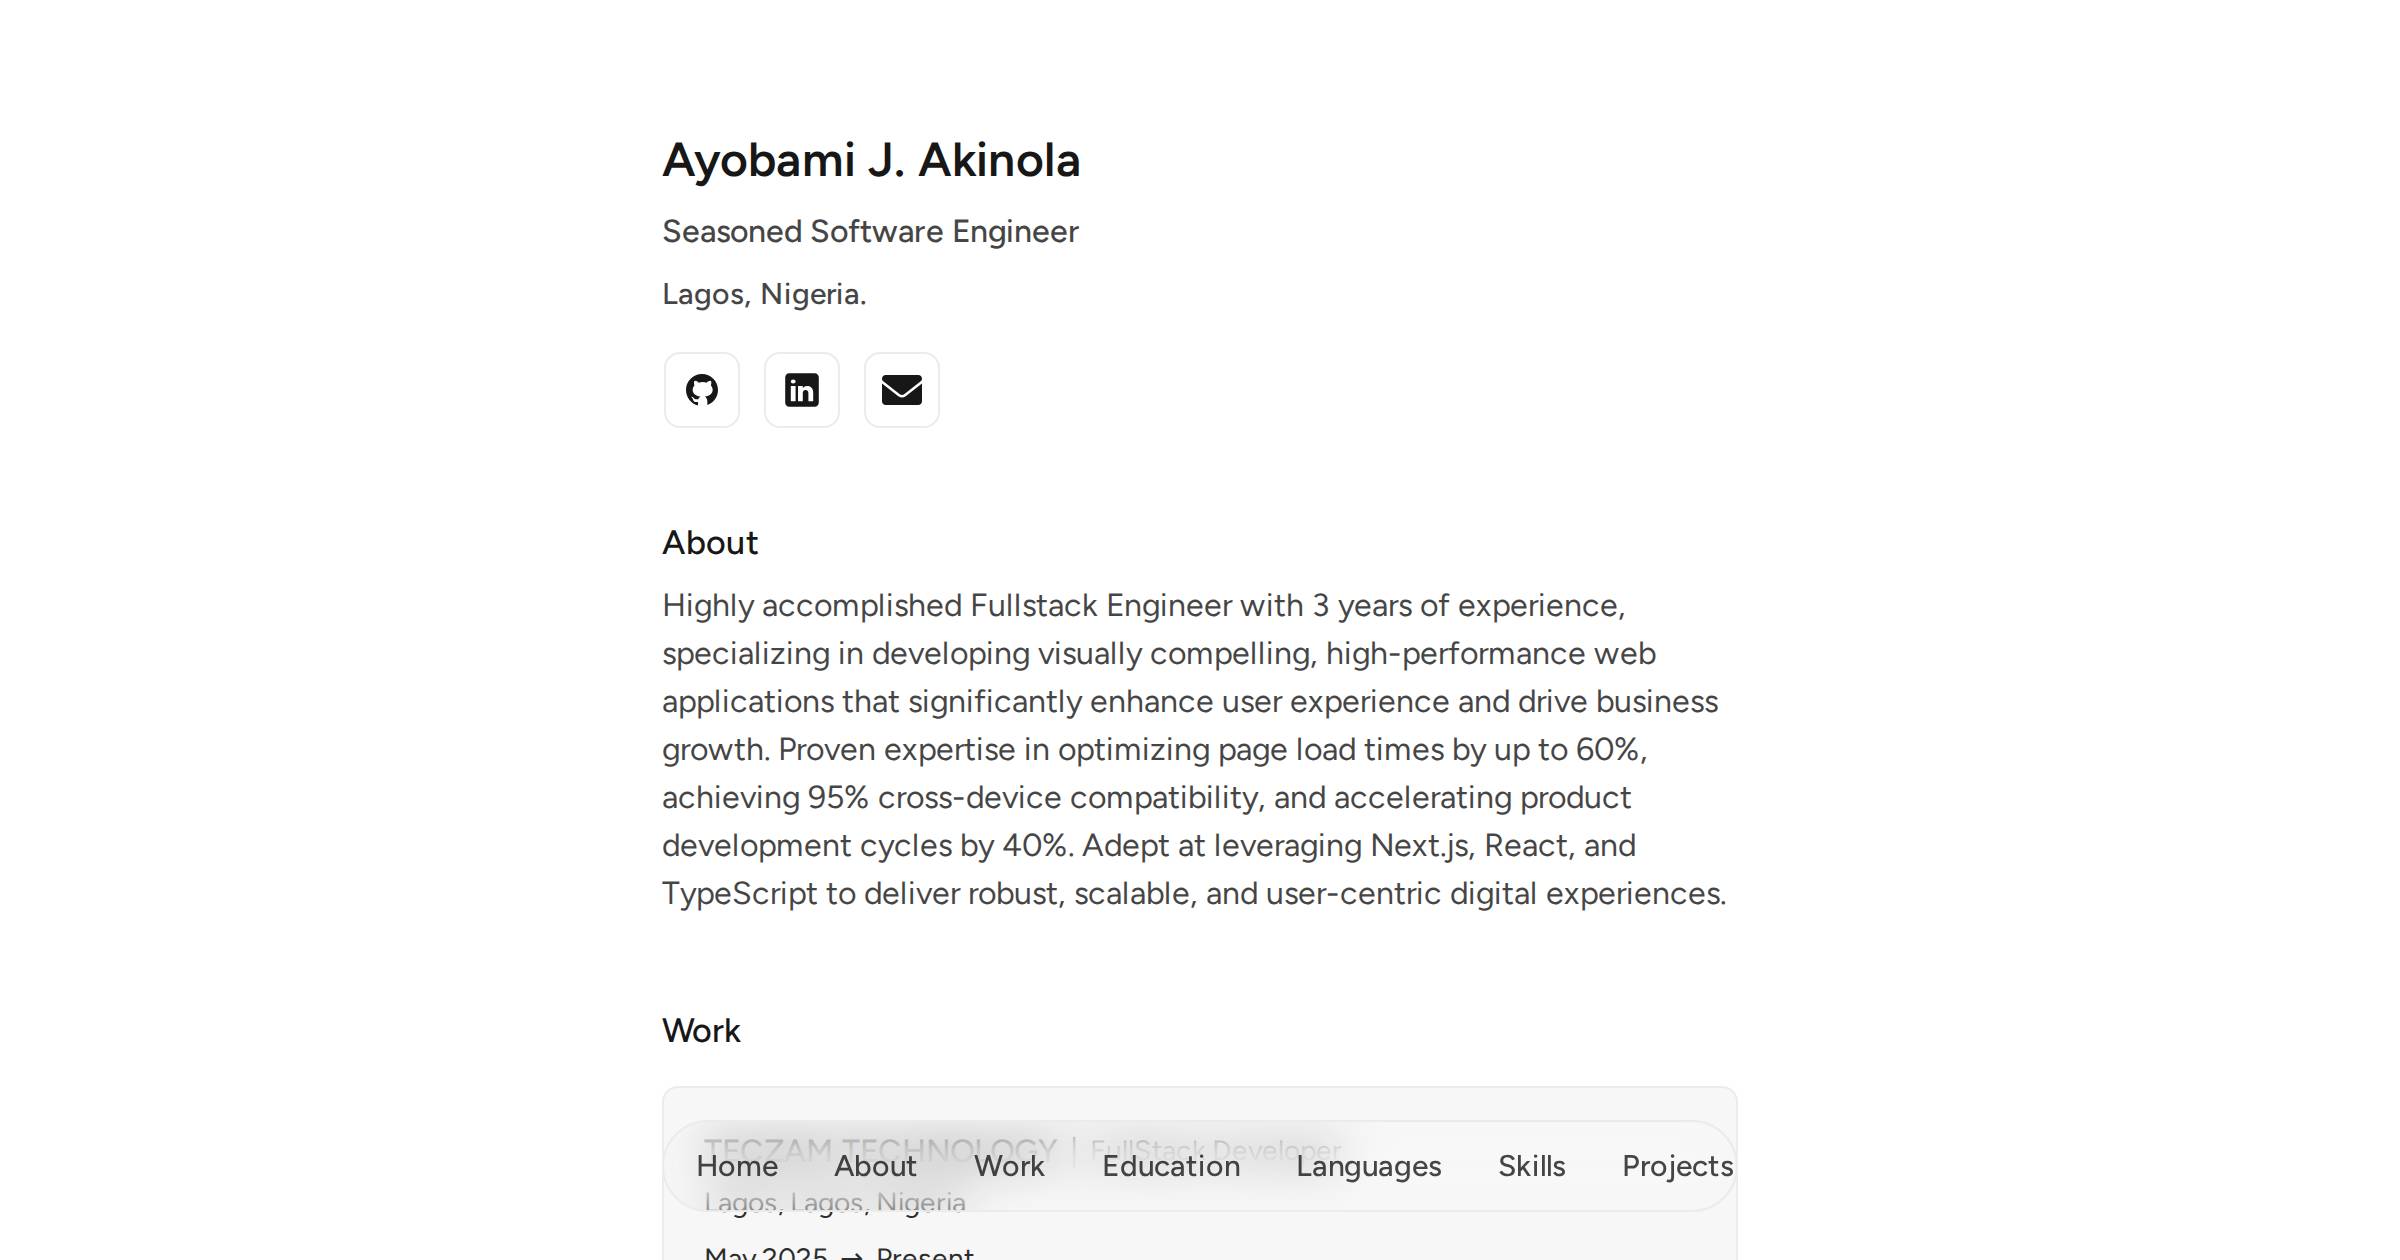Viewport: 2400px width, 1260px height.
Task: Open the GitHub profile icon
Action: [x=701, y=390]
